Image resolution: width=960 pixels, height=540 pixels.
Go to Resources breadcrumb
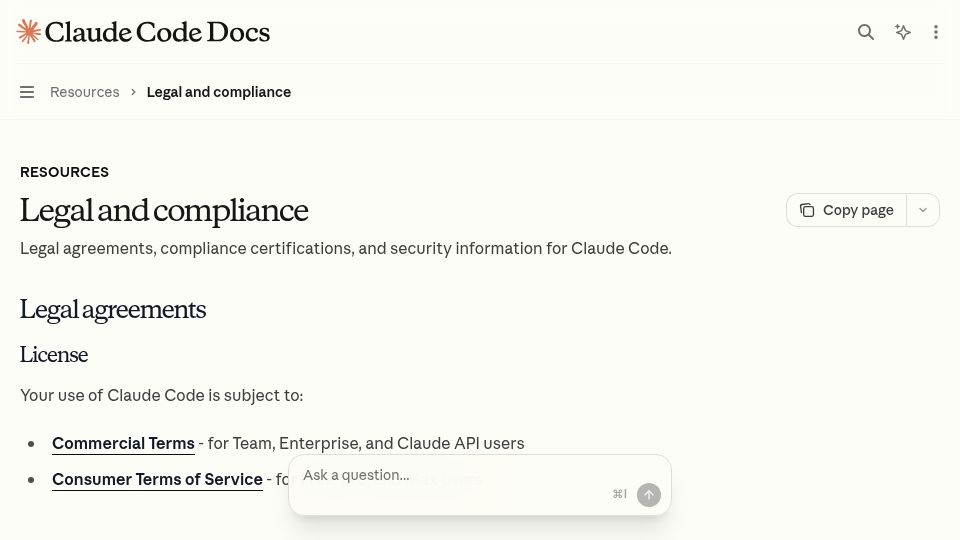(x=84, y=92)
